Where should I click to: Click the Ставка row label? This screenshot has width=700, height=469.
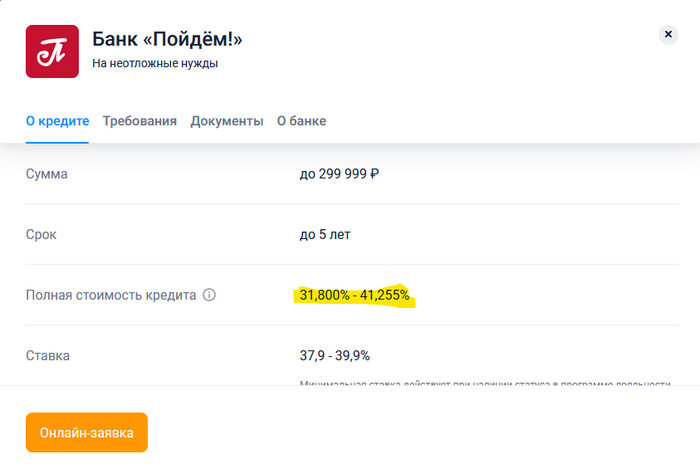pyautogui.click(x=48, y=355)
